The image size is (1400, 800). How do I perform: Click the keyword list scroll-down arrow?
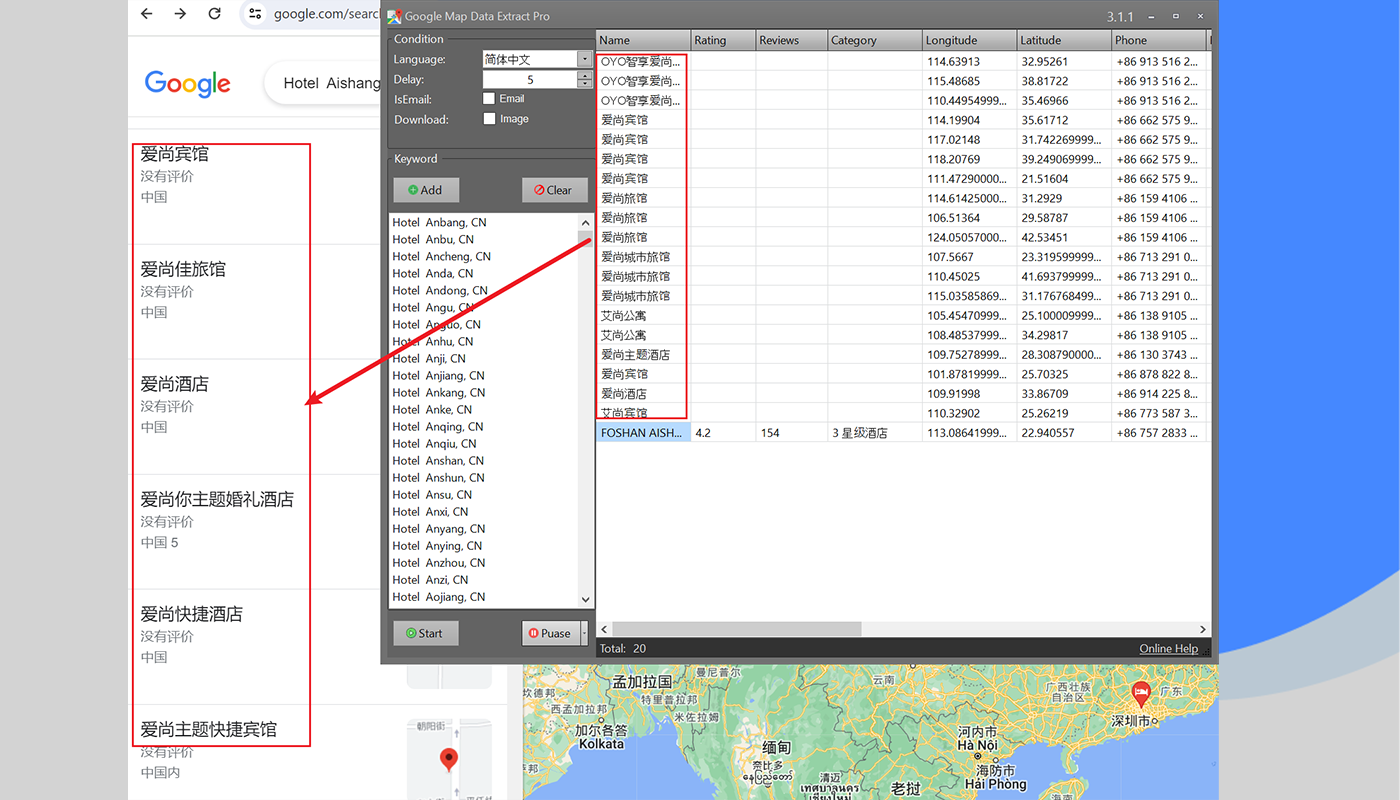tap(586, 599)
